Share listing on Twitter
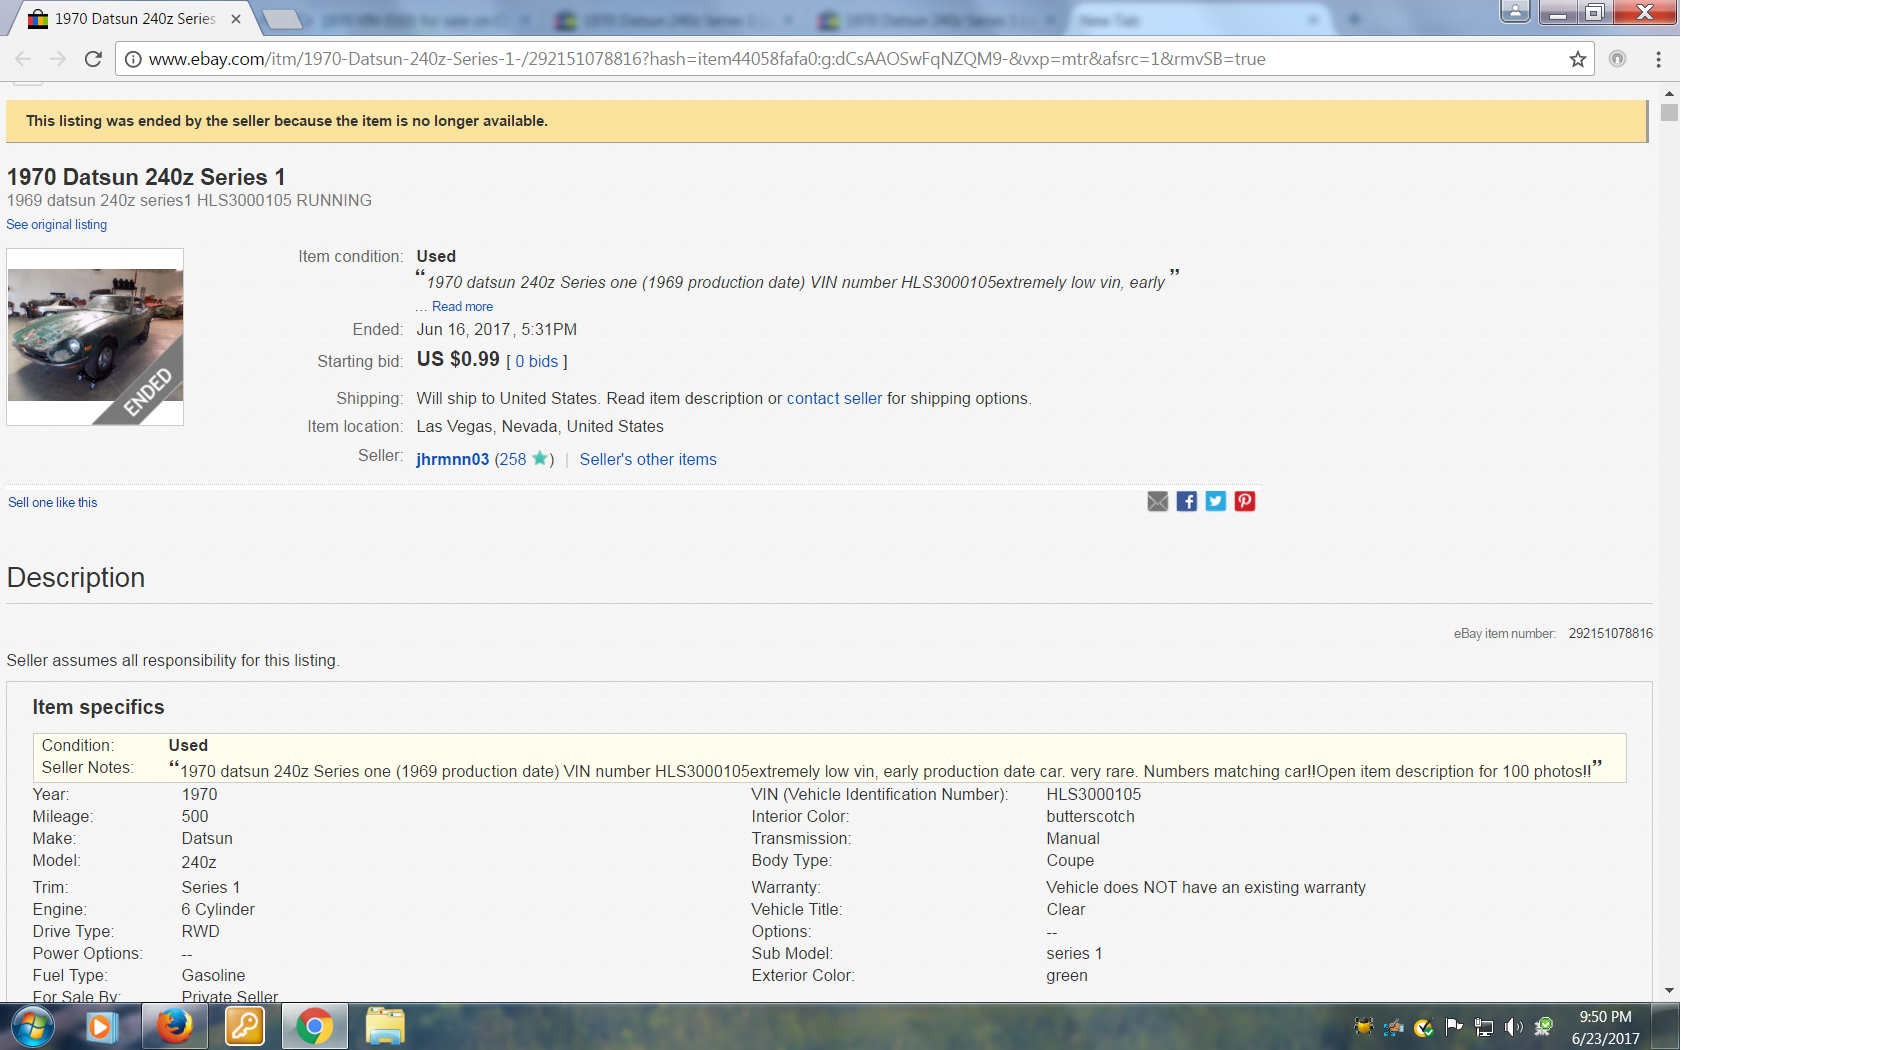This screenshot has height=1050, width=1880. tap(1216, 501)
